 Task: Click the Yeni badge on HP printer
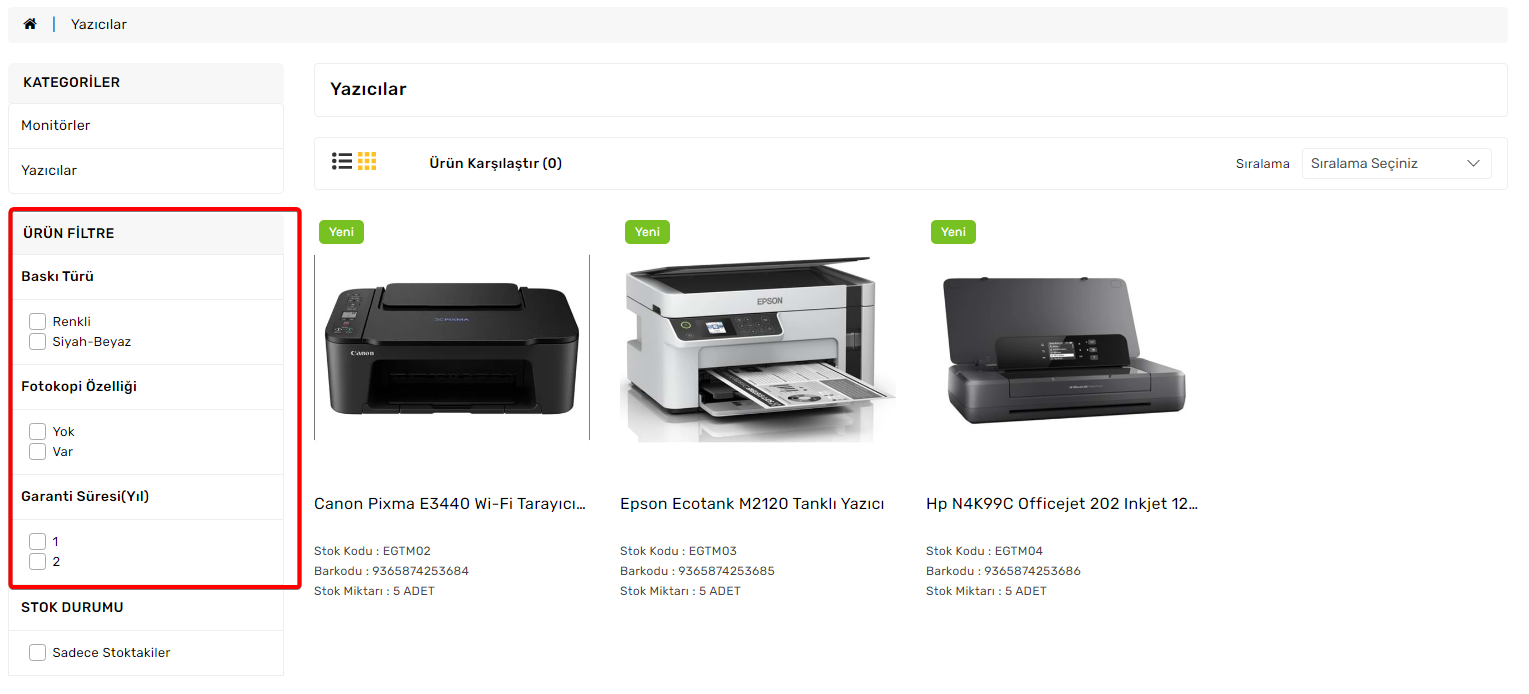(953, 232)
